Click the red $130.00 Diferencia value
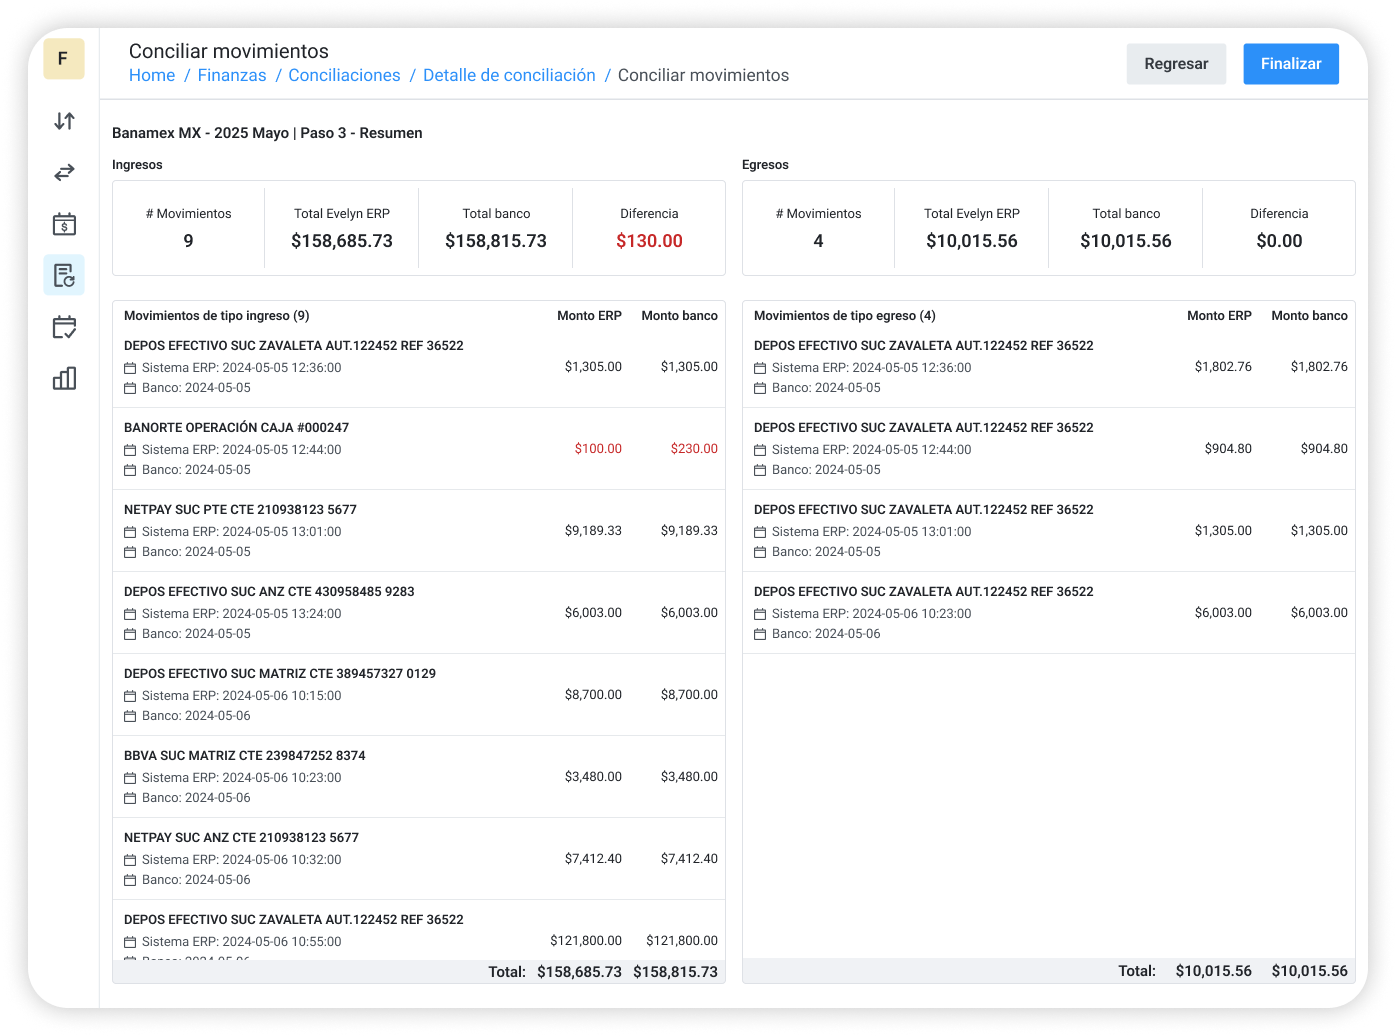The image size is (1396, 1036). click(x=649, y=241)
